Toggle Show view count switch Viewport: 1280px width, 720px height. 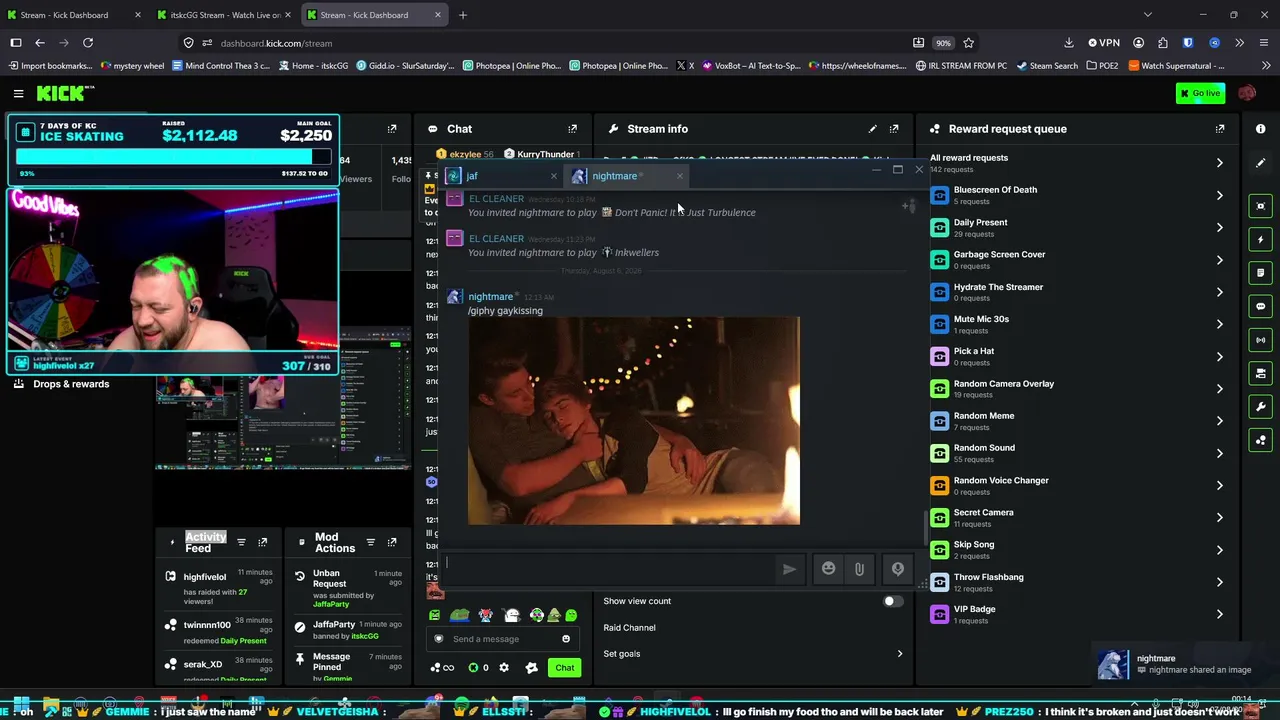[x=893, y=601]
